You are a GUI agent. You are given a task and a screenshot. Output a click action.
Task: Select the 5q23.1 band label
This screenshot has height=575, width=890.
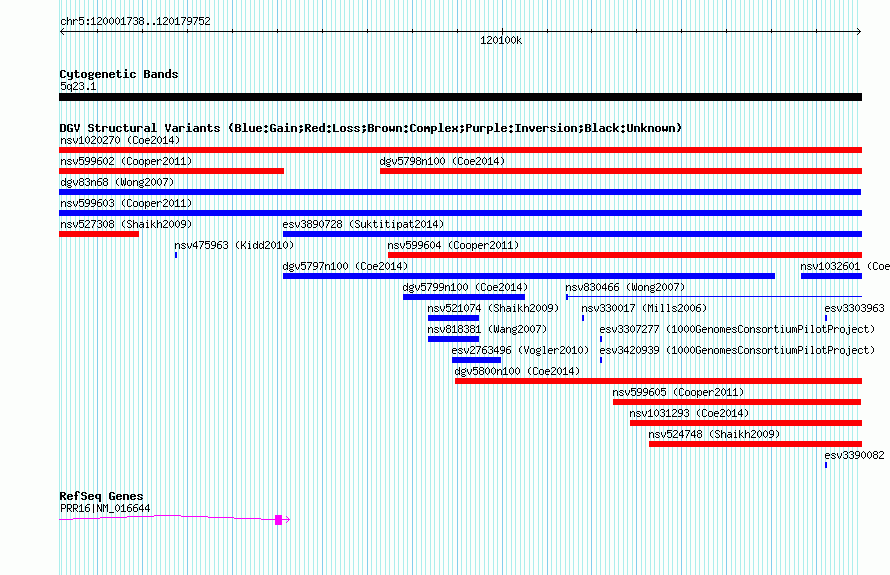[78, 86]
